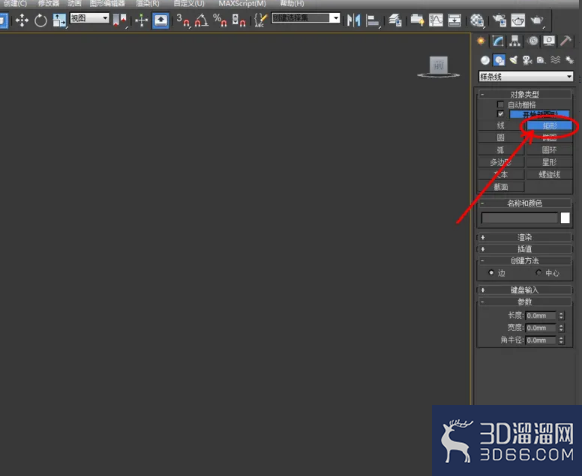Click the 长度 value field
Image resolution: width=582 pixels, height=476 pixels.
click(541, 316)
